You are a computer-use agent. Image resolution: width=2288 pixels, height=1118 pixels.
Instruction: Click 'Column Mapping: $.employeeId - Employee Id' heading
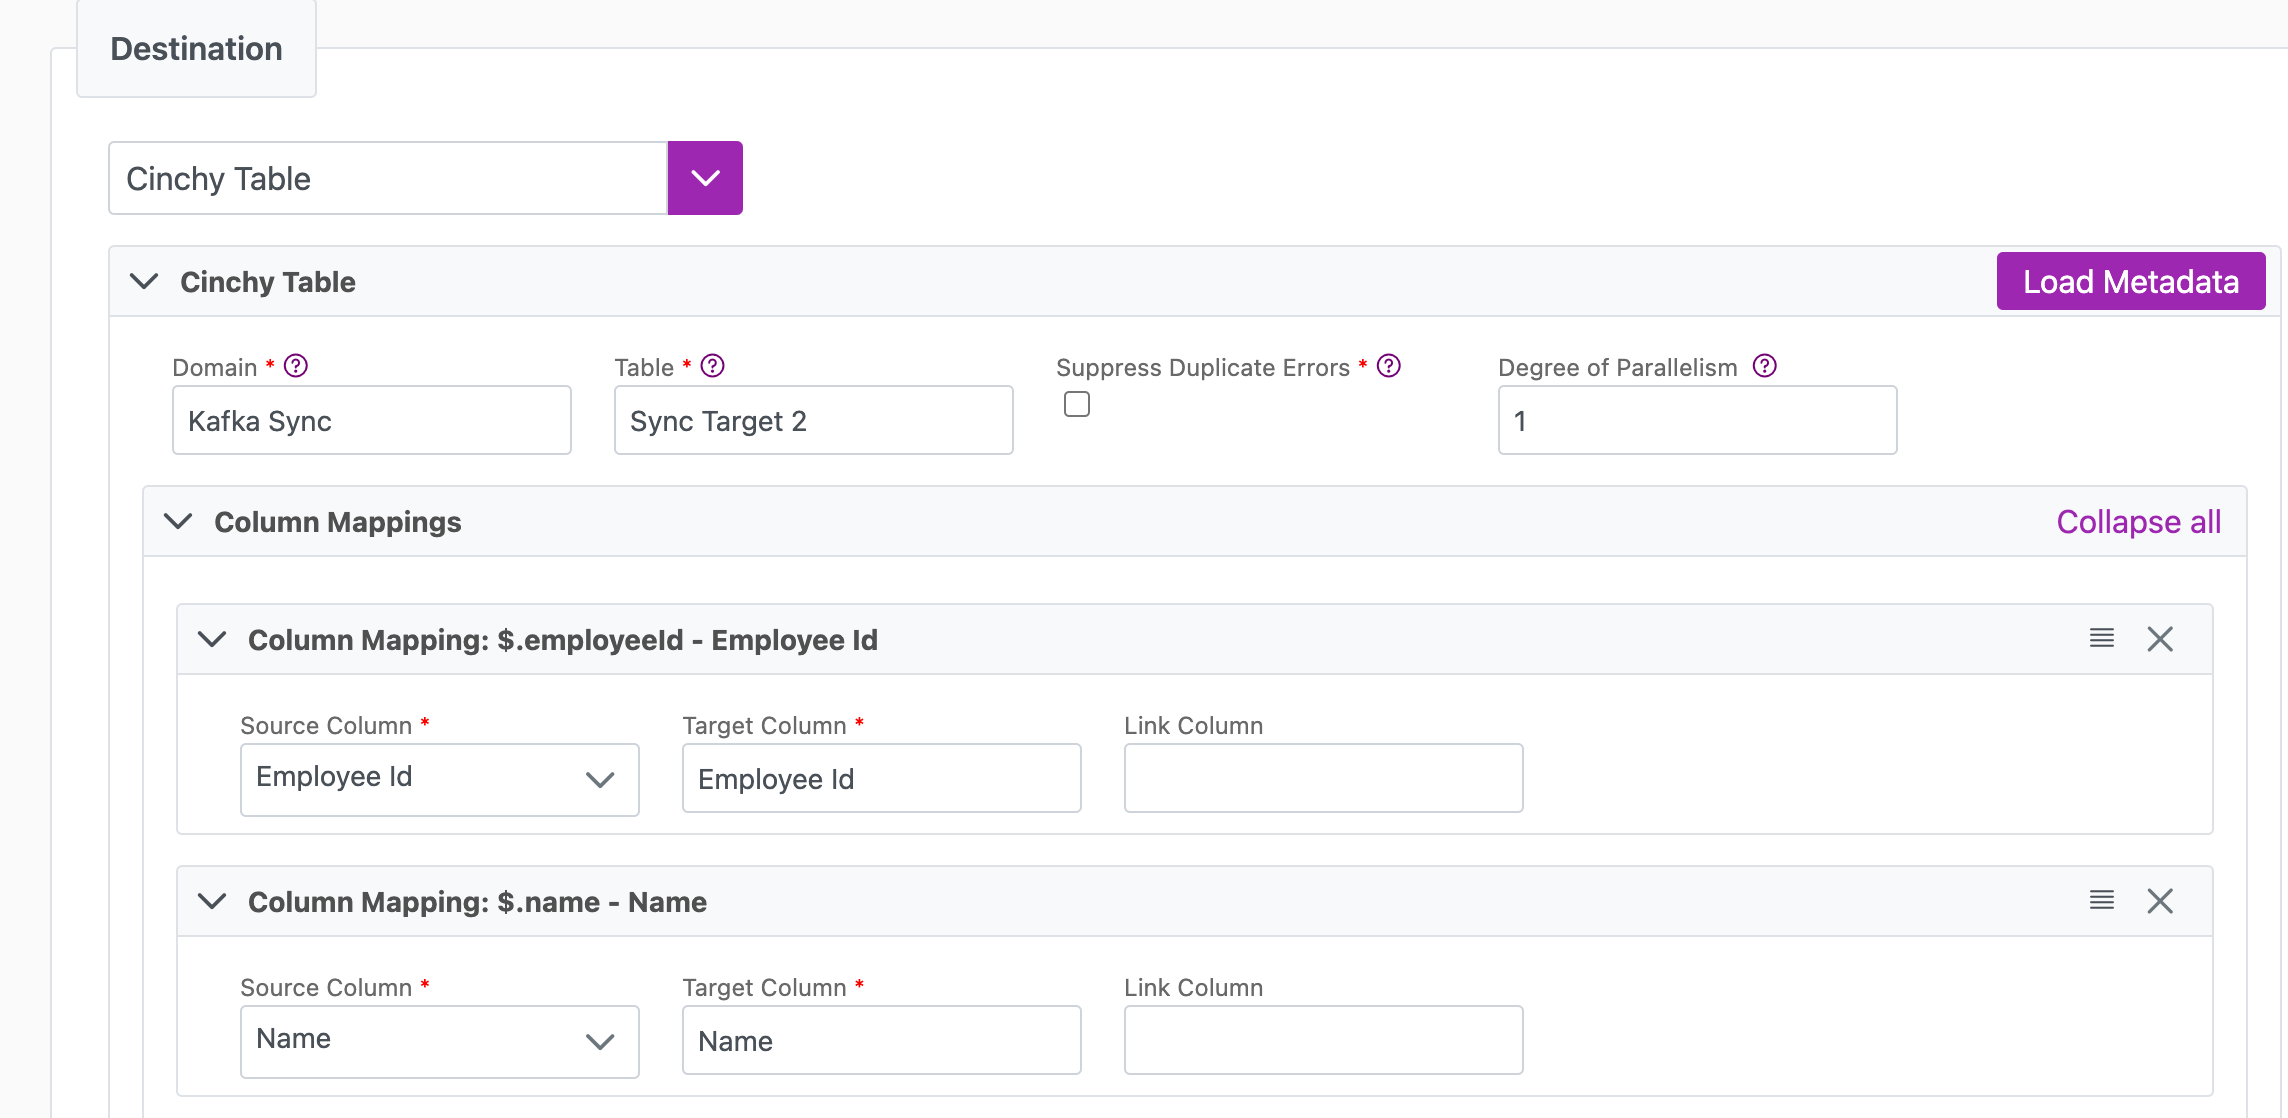pos(563,640)
